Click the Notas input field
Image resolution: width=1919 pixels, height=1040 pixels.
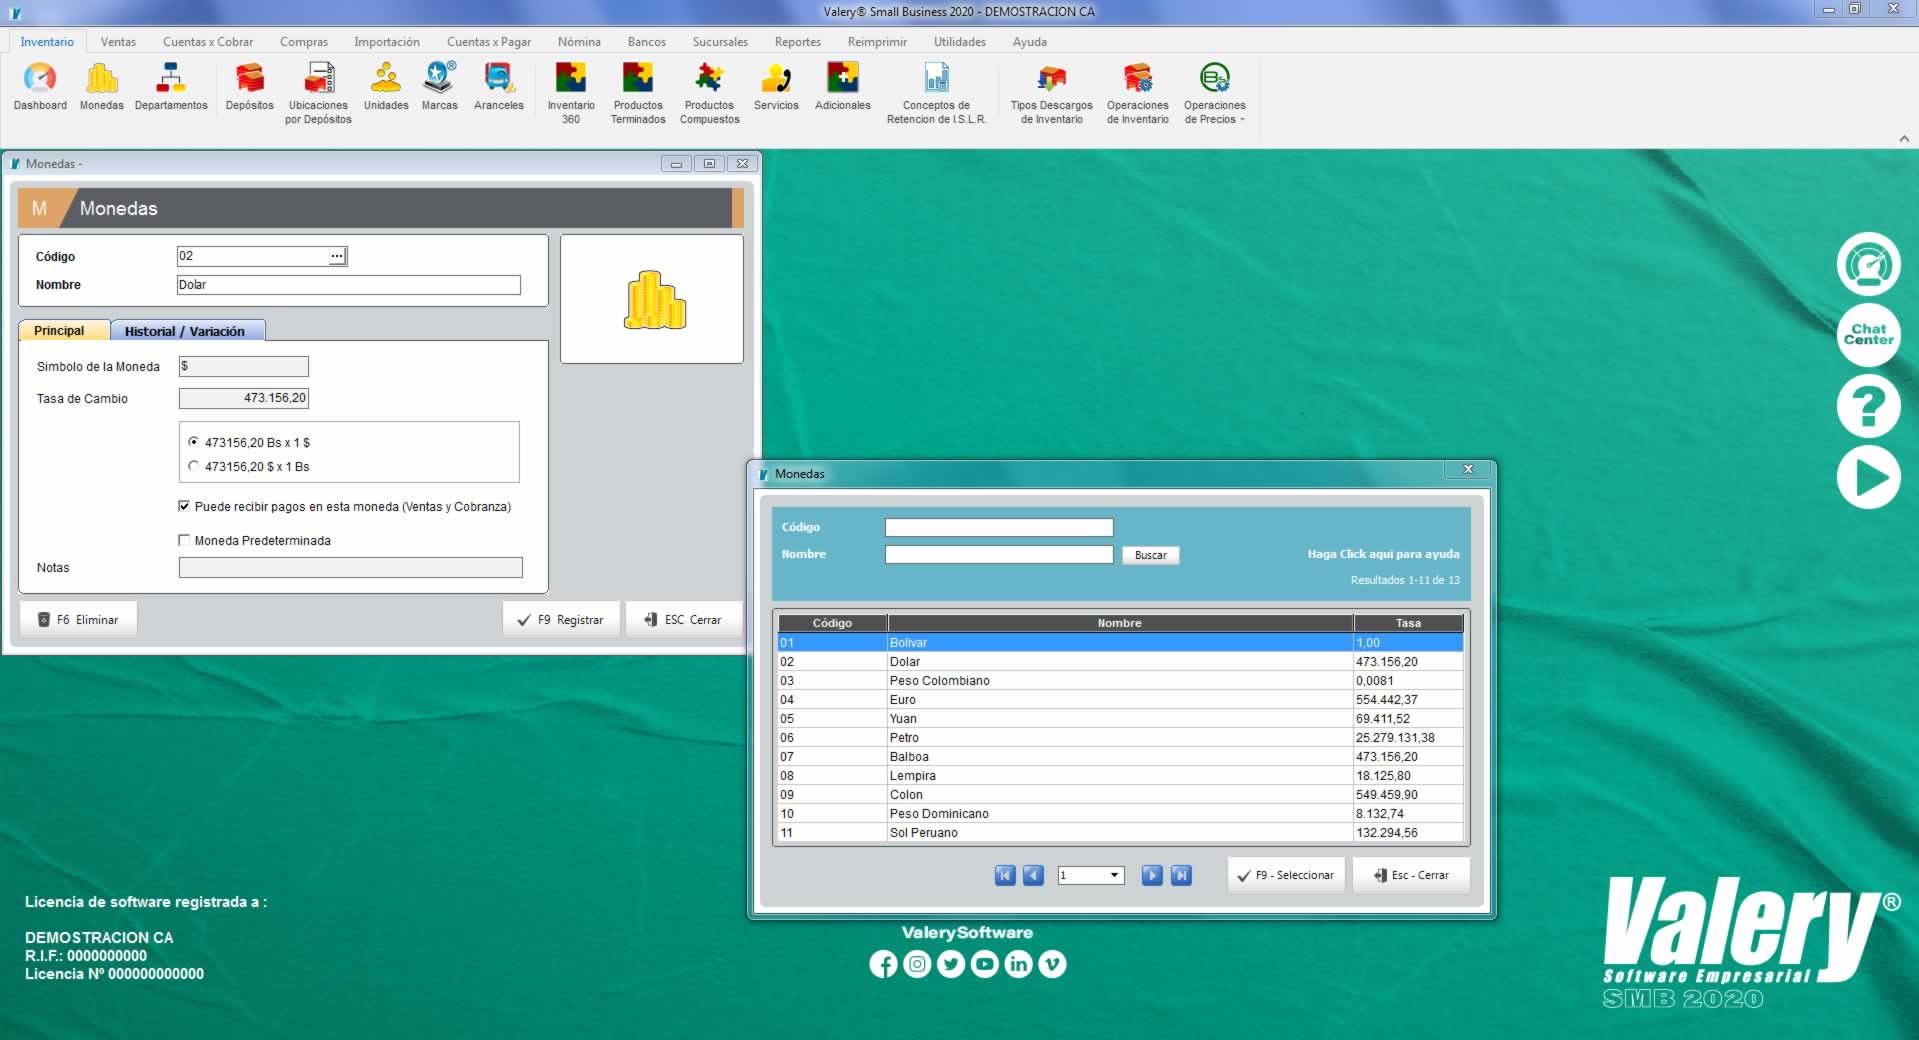350,567
